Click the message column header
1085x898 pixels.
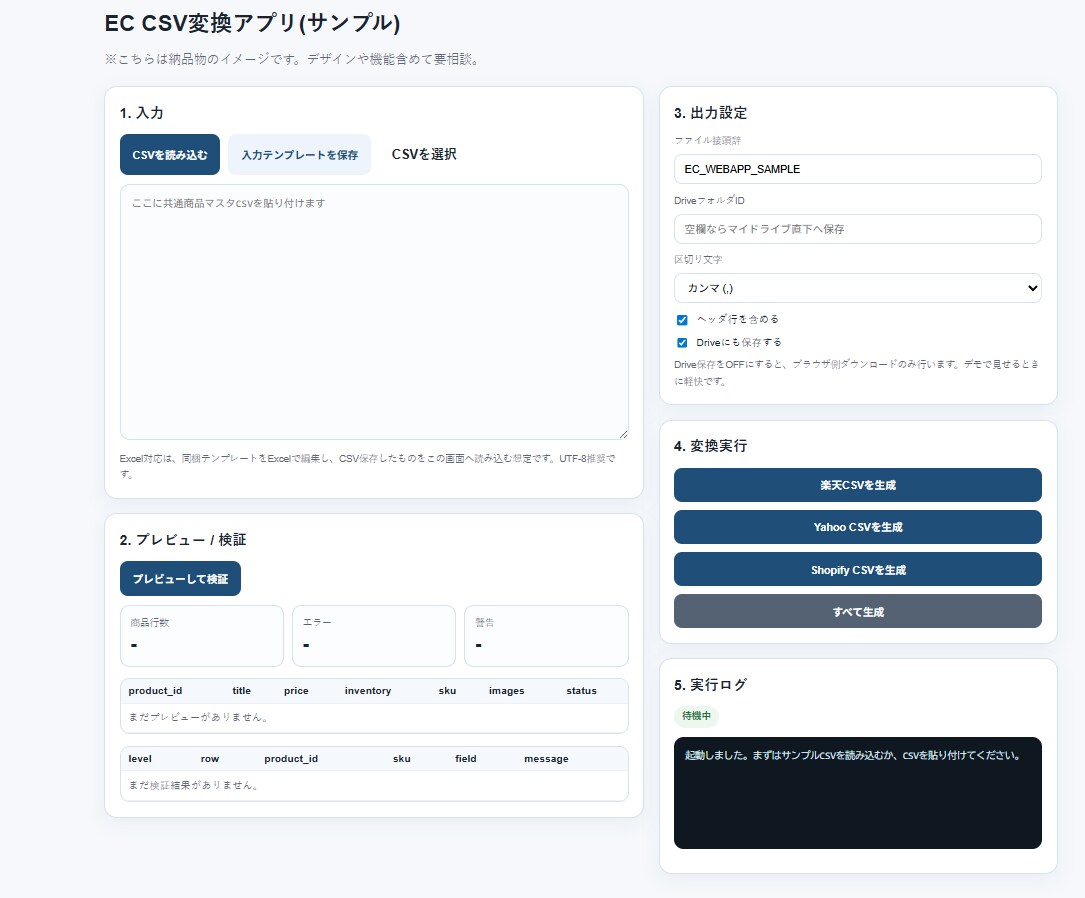pos(546,758)
